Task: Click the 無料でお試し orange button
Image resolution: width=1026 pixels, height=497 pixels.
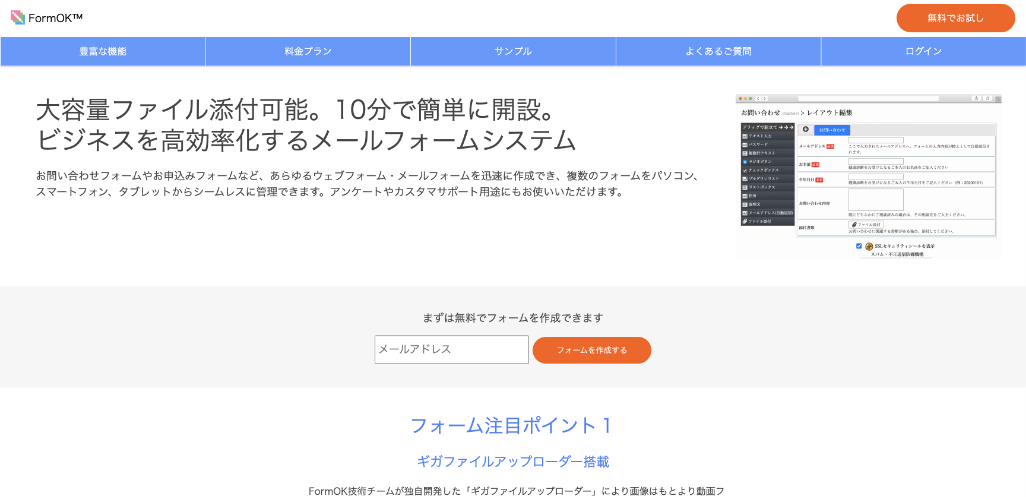Action: tap(955, 18)
